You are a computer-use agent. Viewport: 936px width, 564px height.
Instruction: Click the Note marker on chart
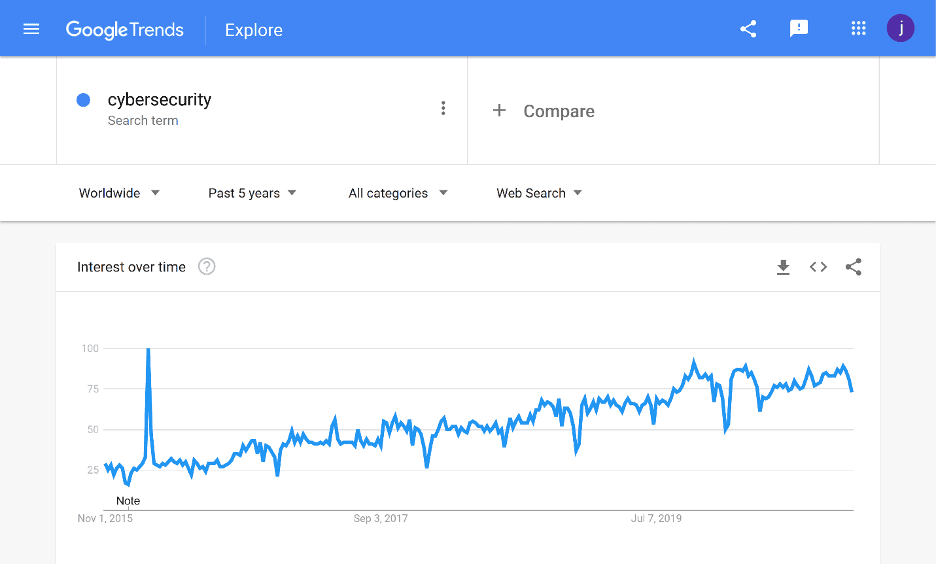tap(128, 501)
